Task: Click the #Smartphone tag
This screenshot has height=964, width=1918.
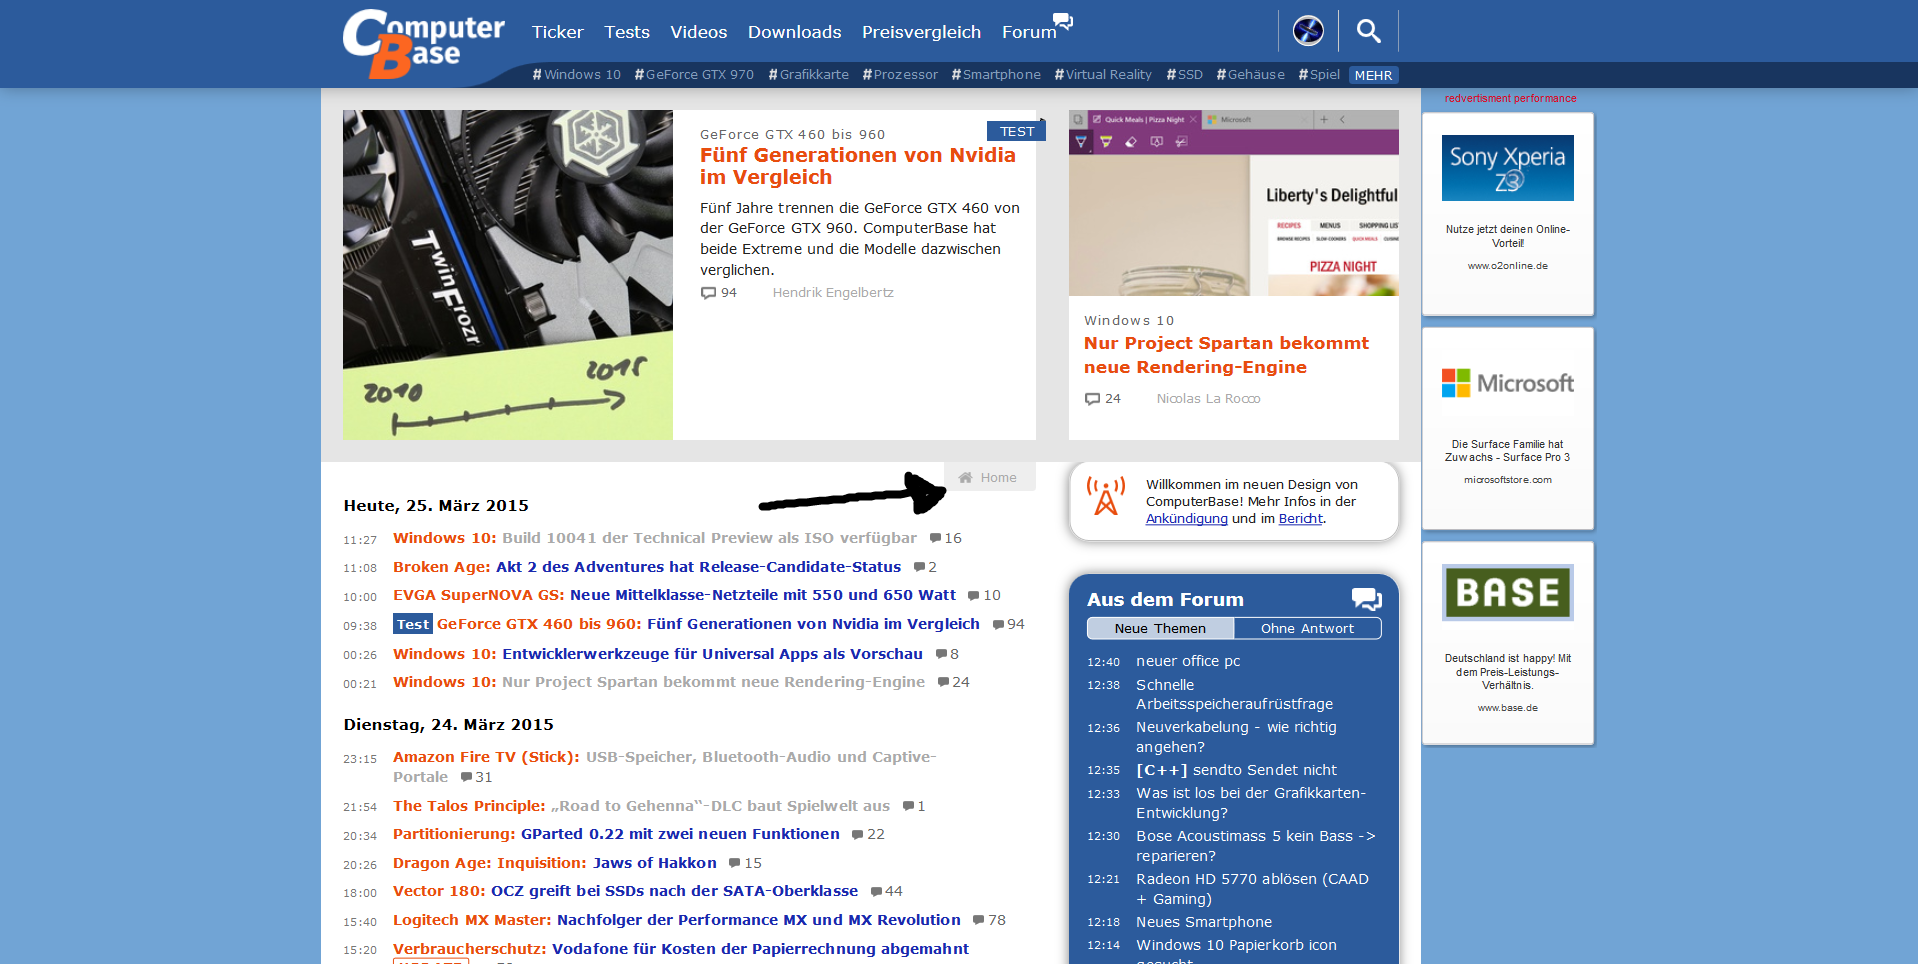Action: [996, 75]
